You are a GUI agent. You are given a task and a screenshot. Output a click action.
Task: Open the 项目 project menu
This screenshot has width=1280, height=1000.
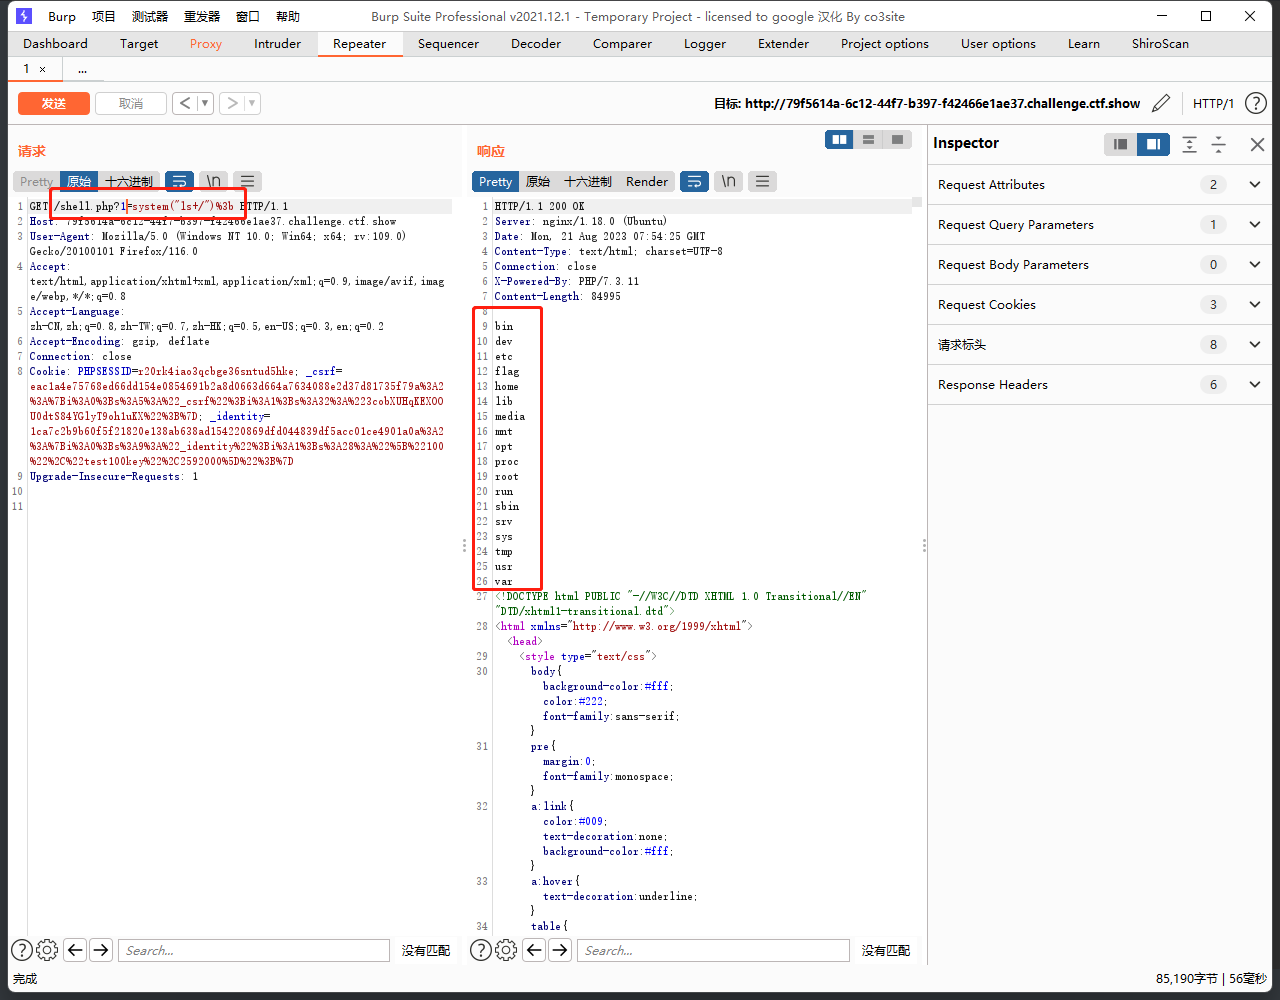(104, 16)
